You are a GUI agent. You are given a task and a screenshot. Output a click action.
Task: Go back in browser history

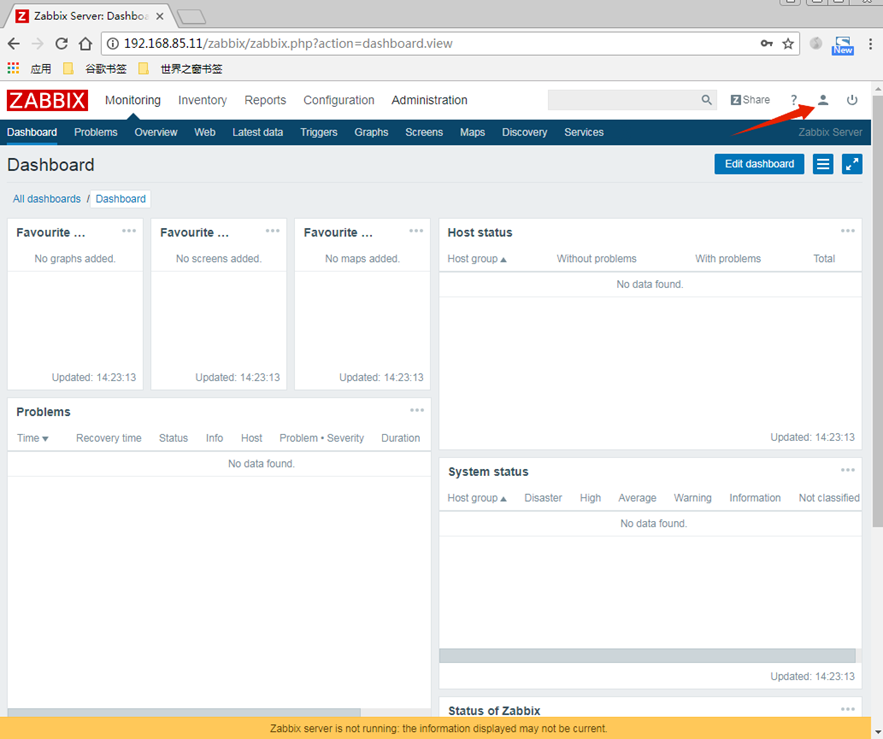click(x=14, y=43)
